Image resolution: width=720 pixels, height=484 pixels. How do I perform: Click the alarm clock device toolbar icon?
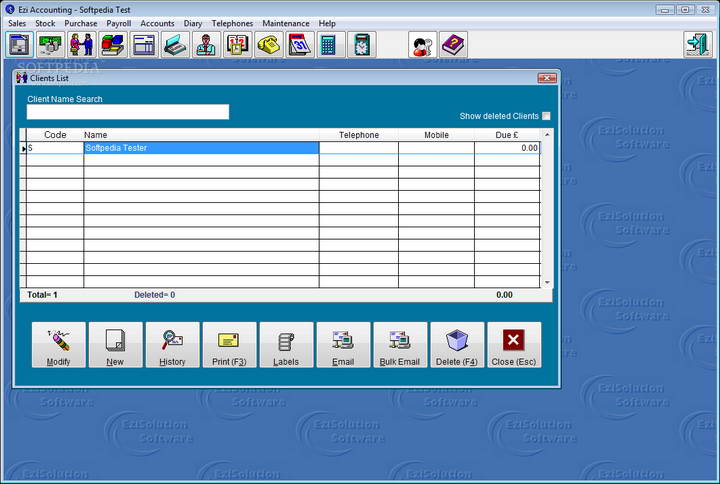[x=362, y=45]
